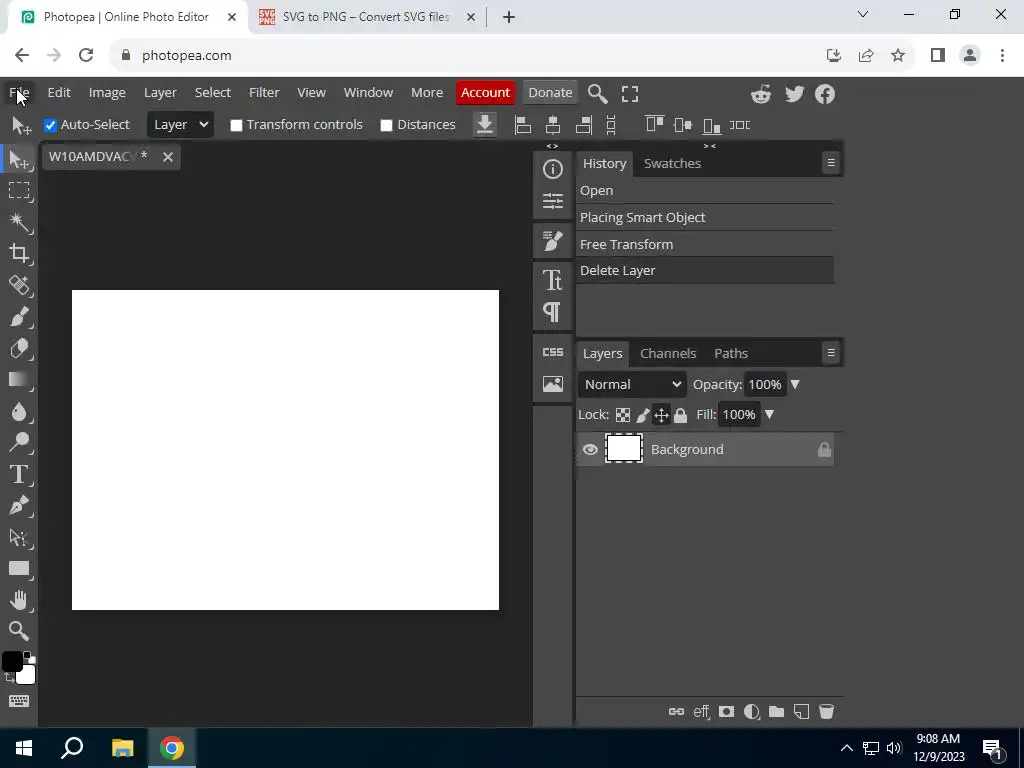The height and width of the screenshot is (768, 1024).
Task: Create new adjustment layer icon
Action: [x=752, y=712]
